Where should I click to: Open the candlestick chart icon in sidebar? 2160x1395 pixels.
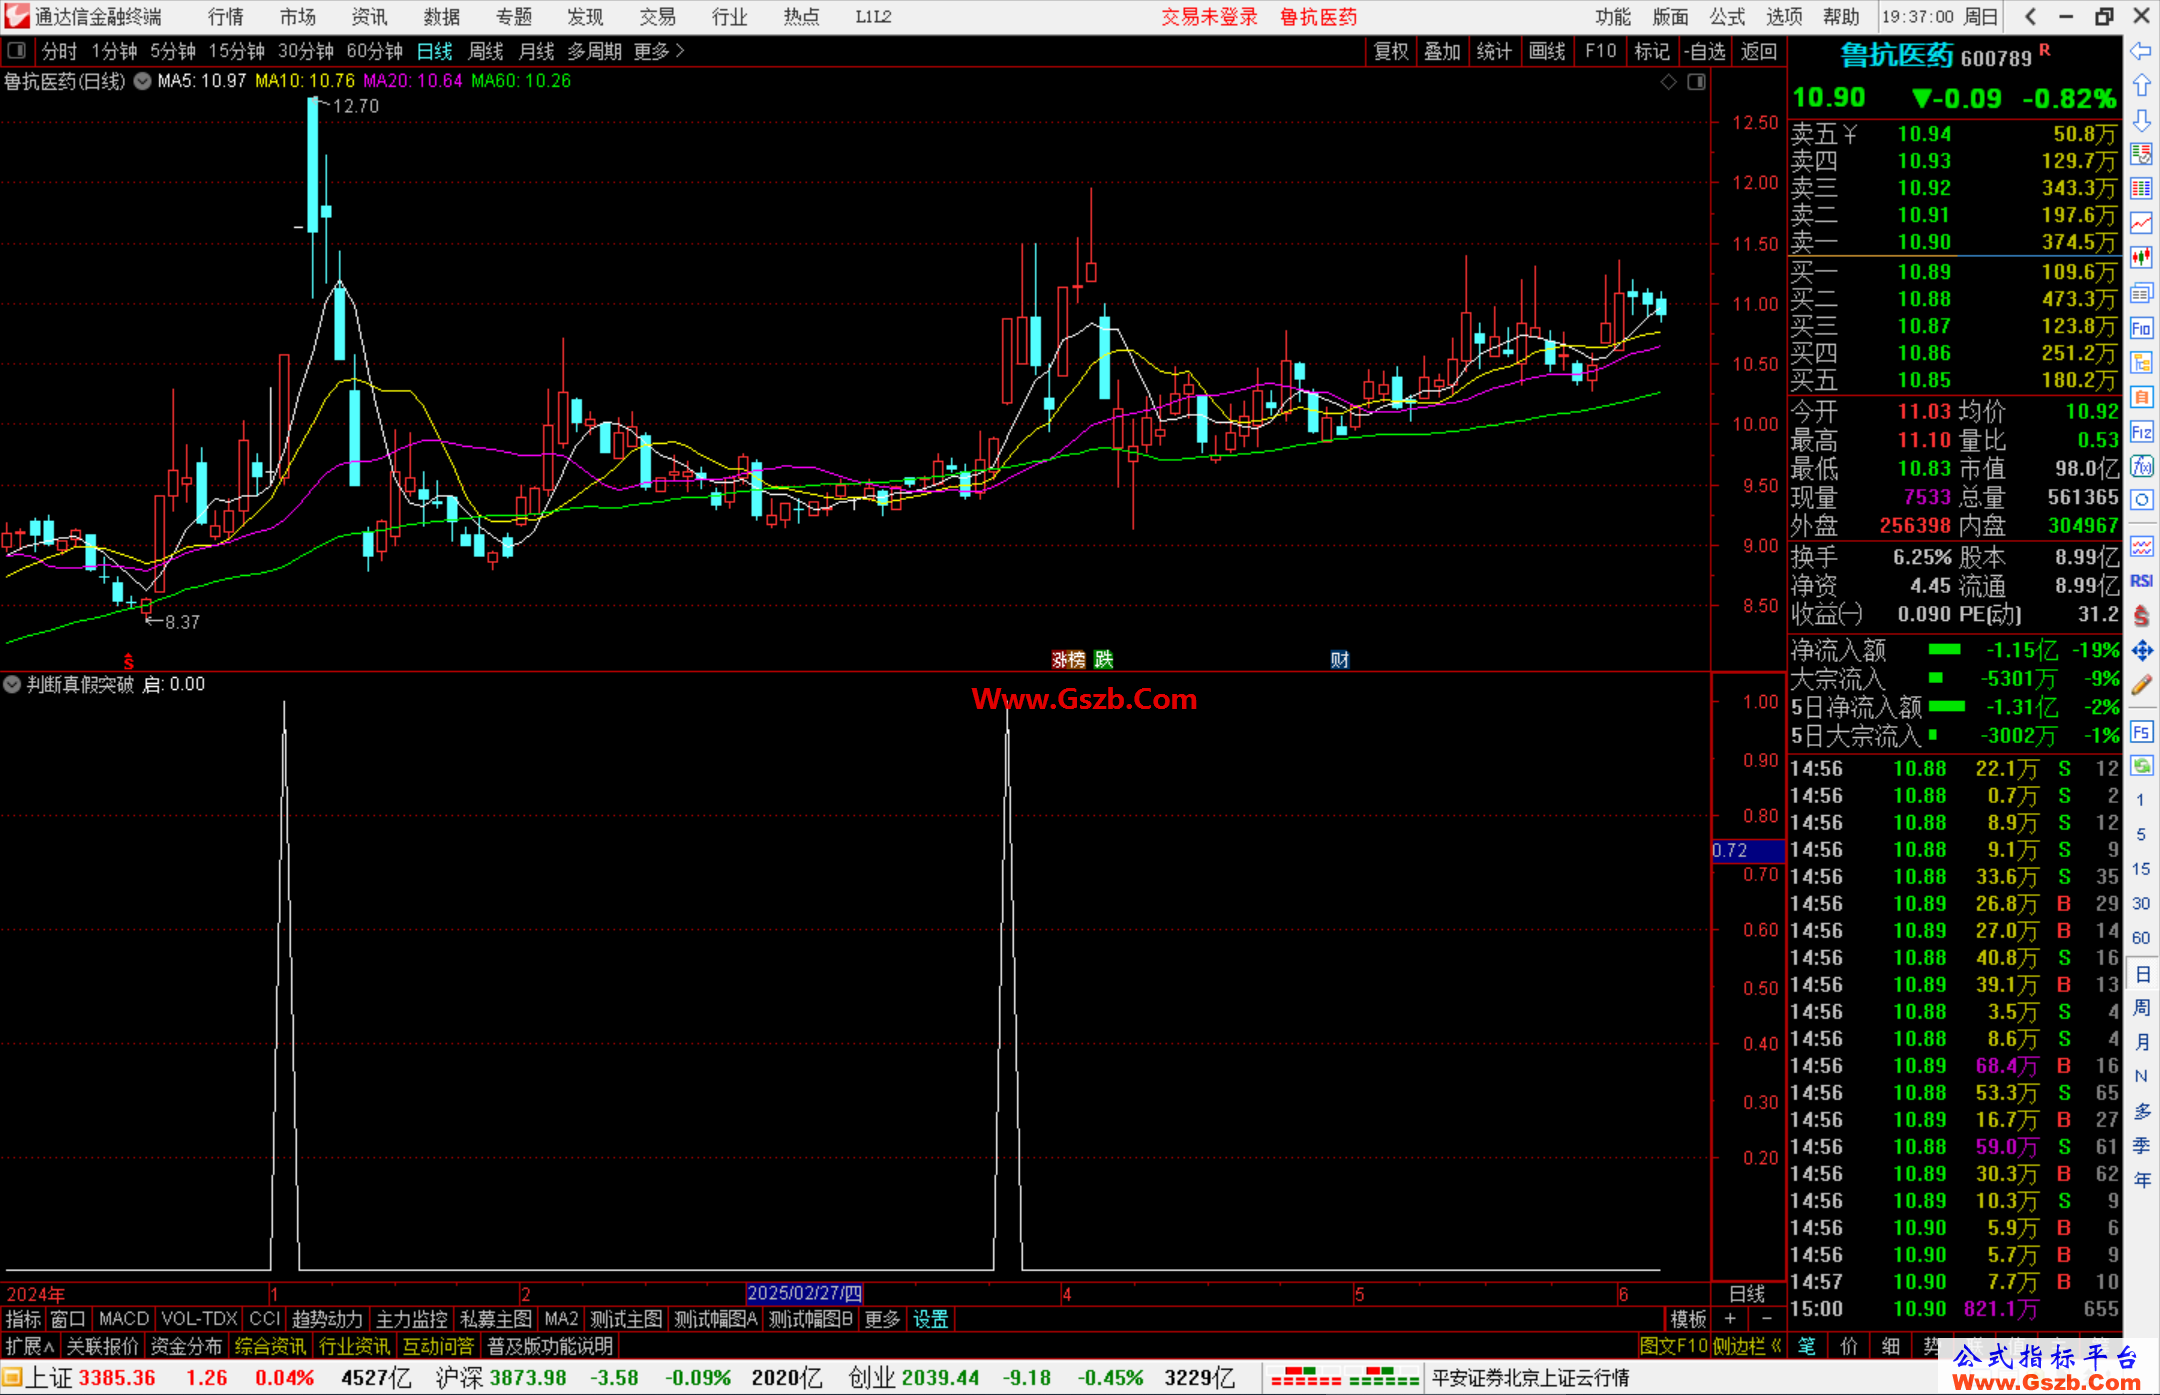[2141, 258]
